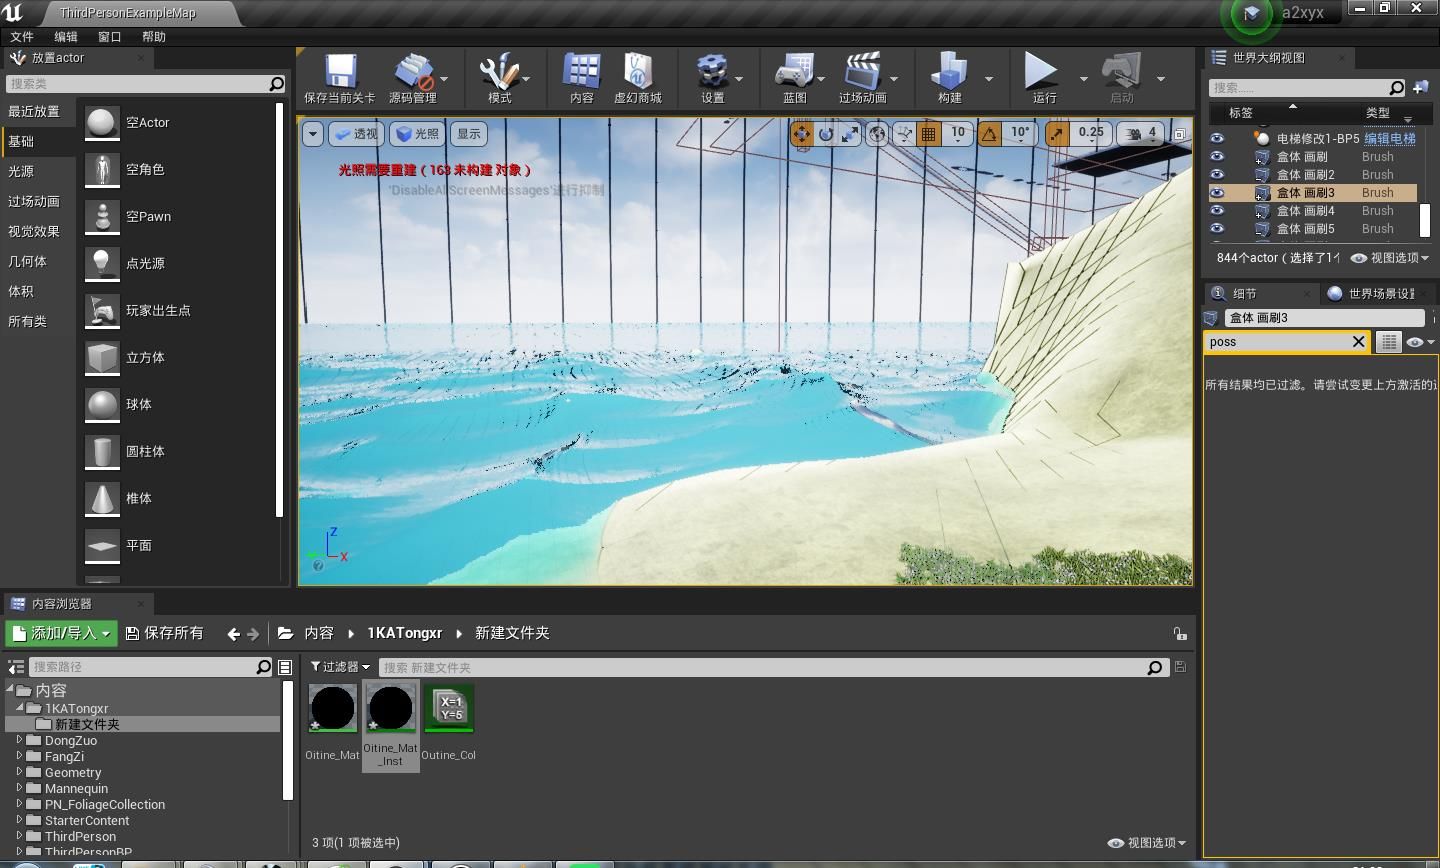Click the 显示 show button
The image size is (1440, 868).
point(468,133)
